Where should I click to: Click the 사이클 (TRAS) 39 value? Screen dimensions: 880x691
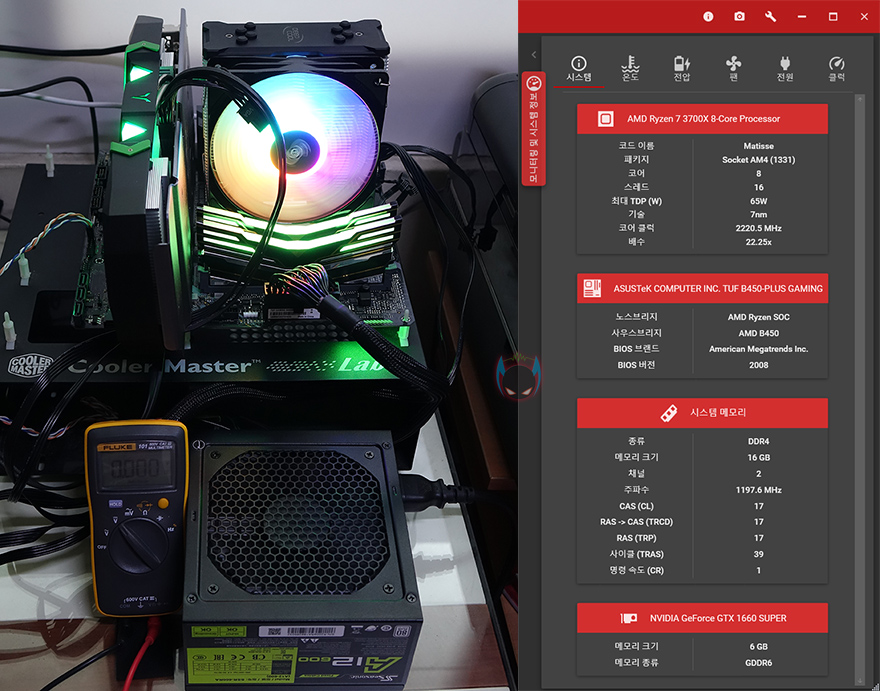coord(759,554)
